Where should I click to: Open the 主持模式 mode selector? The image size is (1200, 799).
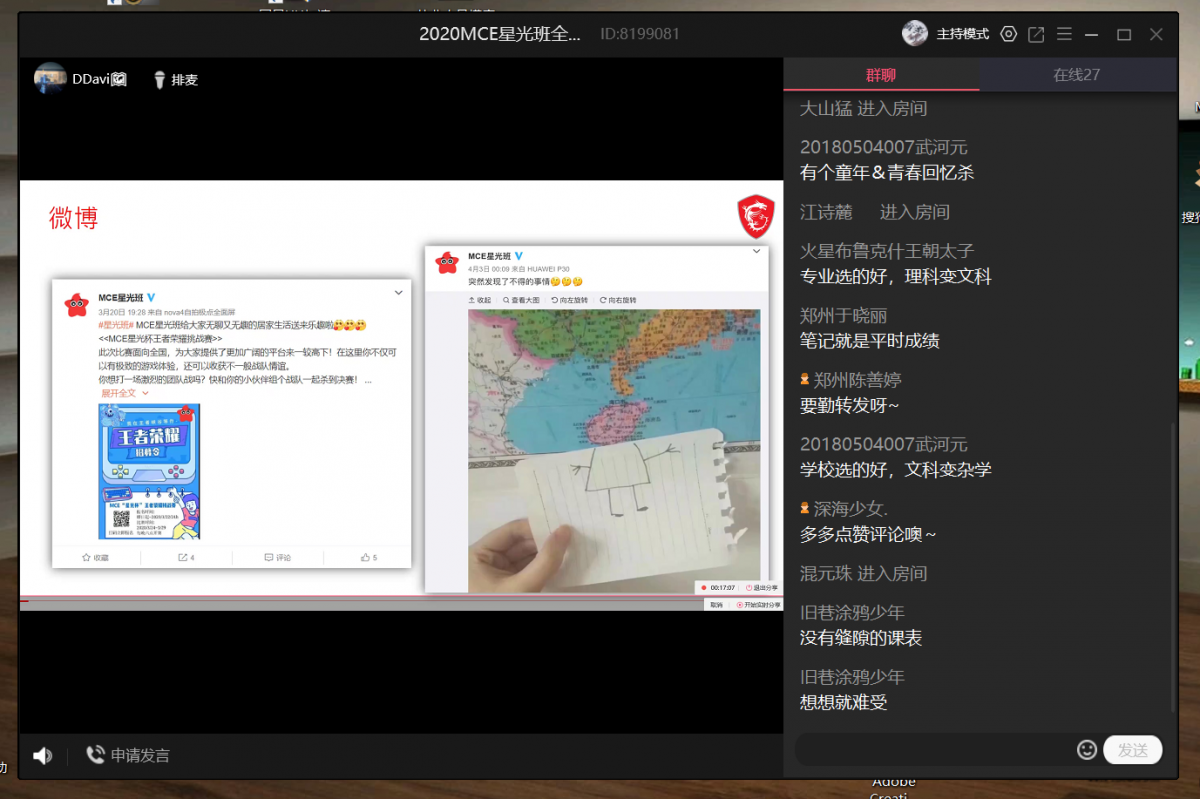[963, 34]
